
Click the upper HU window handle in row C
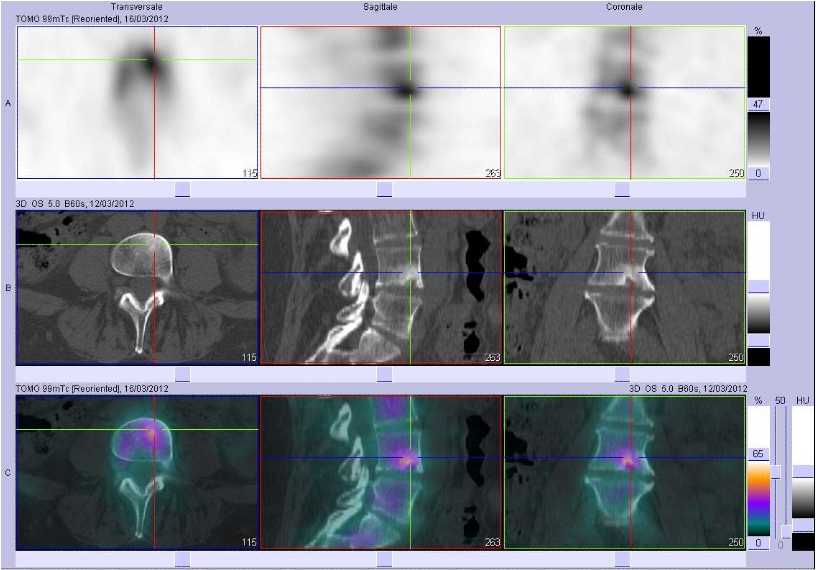tap(804, 472)
